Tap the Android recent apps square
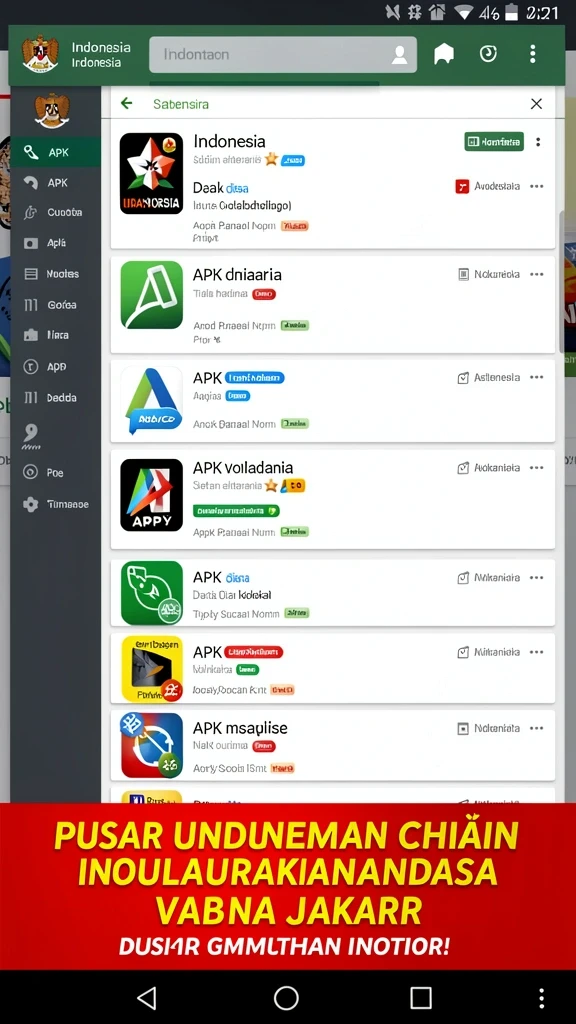The height and width of the screenshot is (1024, 576). [x=421, y=998]
